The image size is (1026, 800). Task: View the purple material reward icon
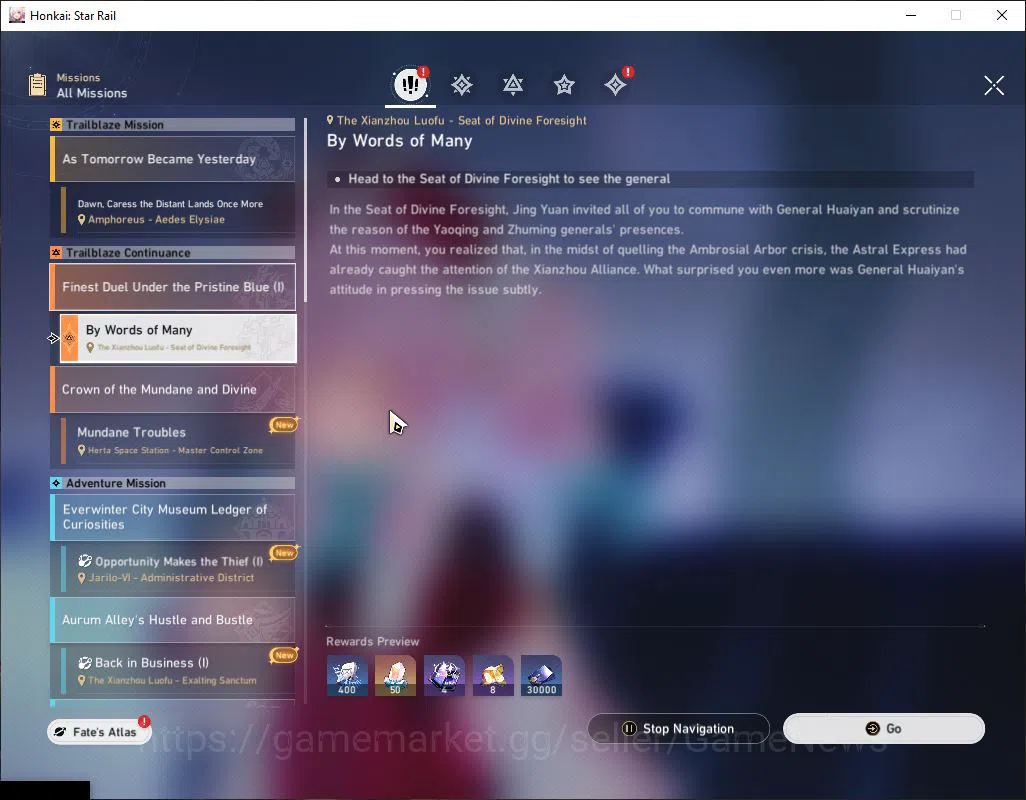[x=444, y=676]
